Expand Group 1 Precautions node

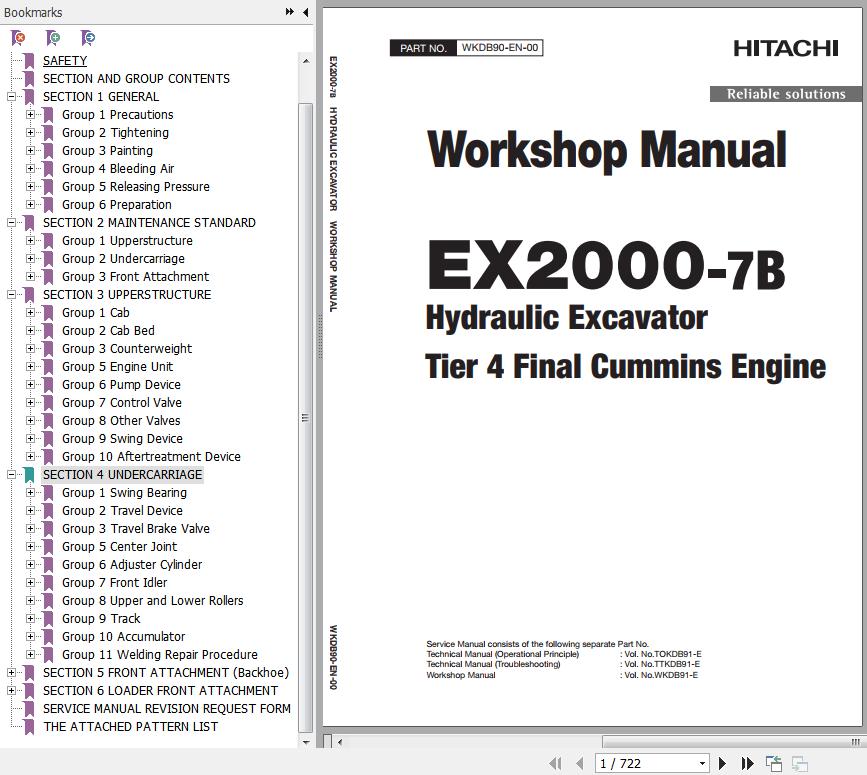[x=30, y=114]
